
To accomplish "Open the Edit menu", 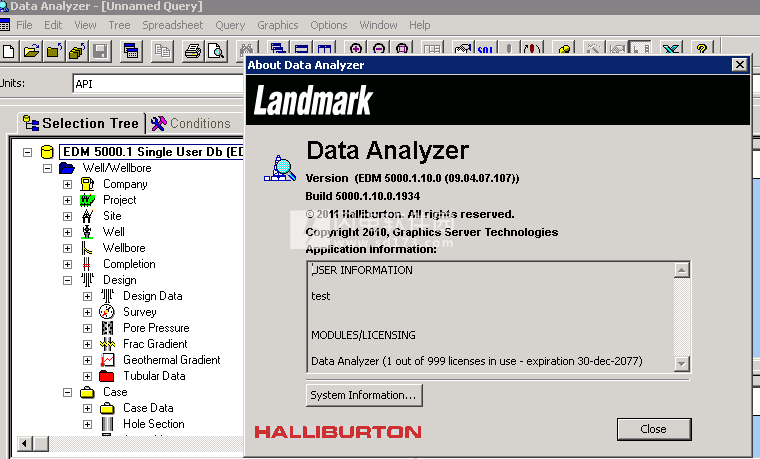I will 53,25.
